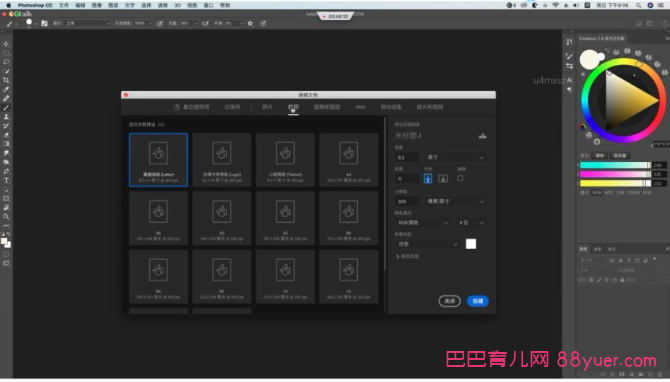Click the Close button in dialog
The width and height of the screenshot is (670, 382).
[450, 301]
